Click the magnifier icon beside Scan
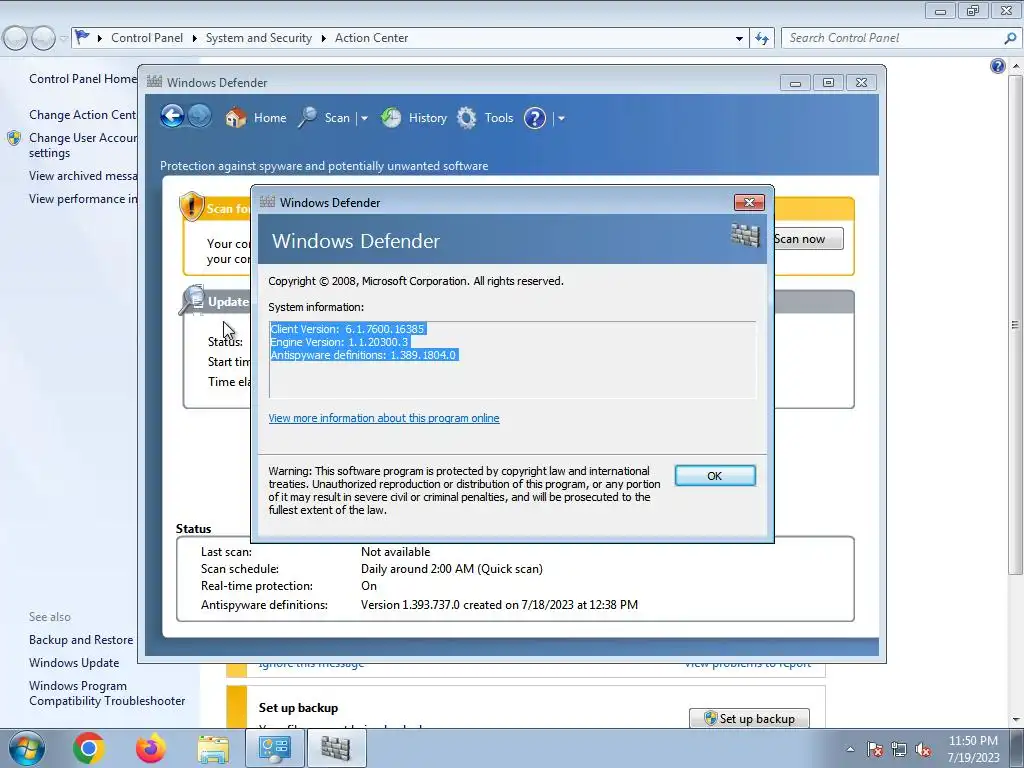 (x=308, y=118)
